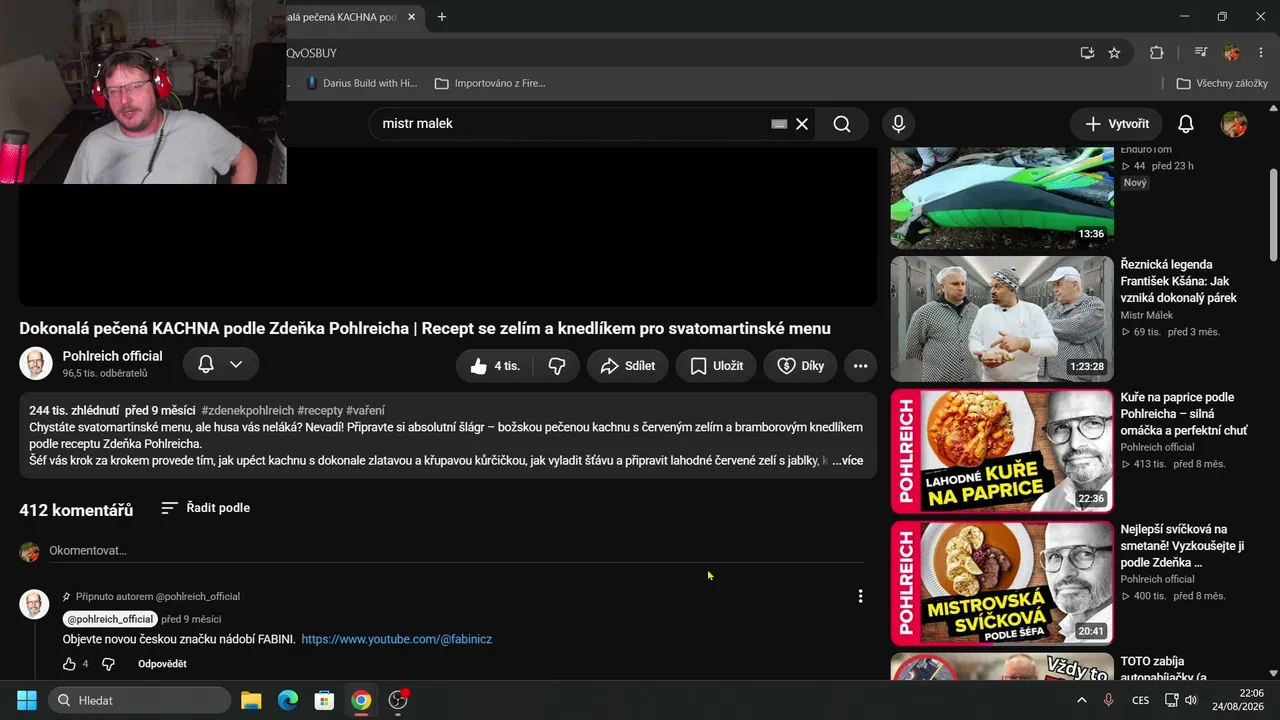This screenshot has width=1280, height=720.
Task: Open a new browser tab
Action: point(442,17)
